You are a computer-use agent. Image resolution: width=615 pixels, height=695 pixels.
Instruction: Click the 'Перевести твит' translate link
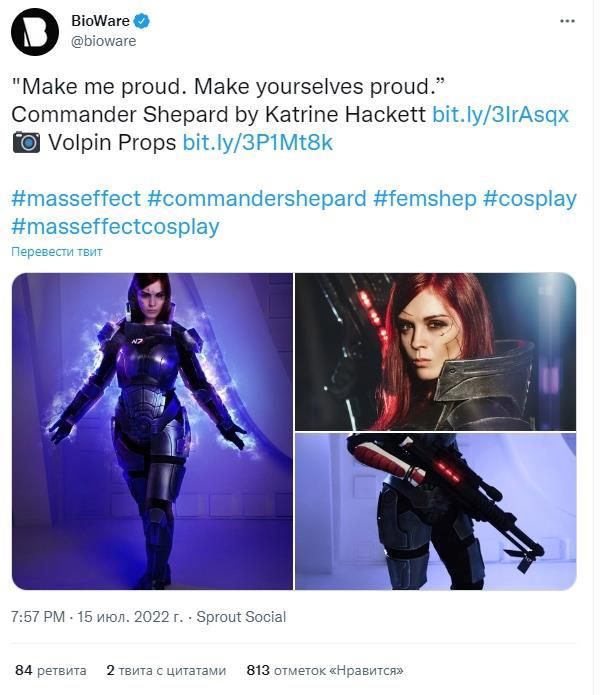click(x=57, y=252)
